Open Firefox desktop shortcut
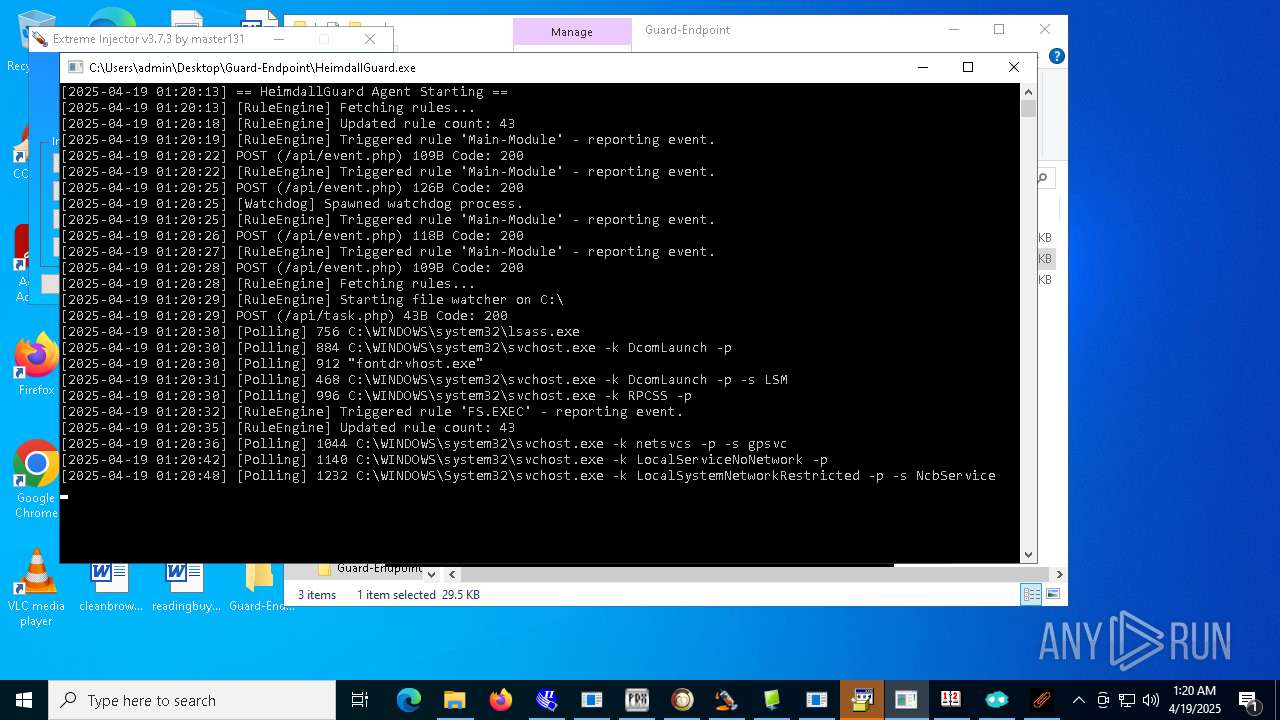Screen dimensions: 1280x720 (x=36, y=364)
